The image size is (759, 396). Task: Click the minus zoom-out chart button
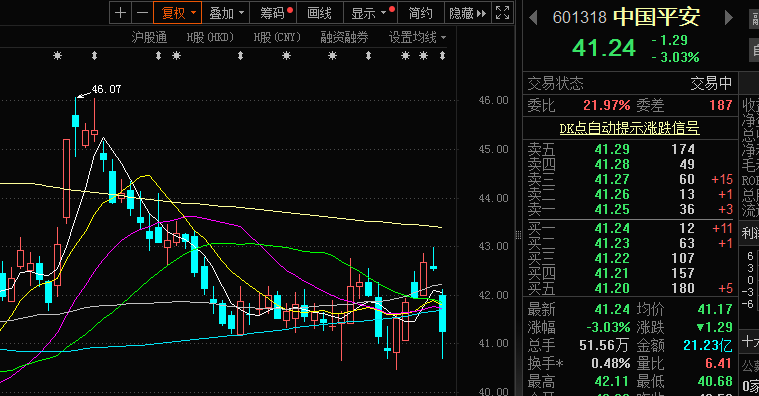[x=142, y=13]
